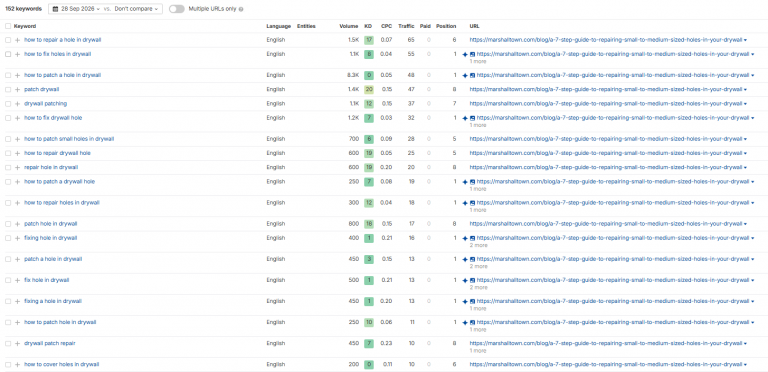Expand URL caret in 'patch drywall' row

[x=745, y=90]
